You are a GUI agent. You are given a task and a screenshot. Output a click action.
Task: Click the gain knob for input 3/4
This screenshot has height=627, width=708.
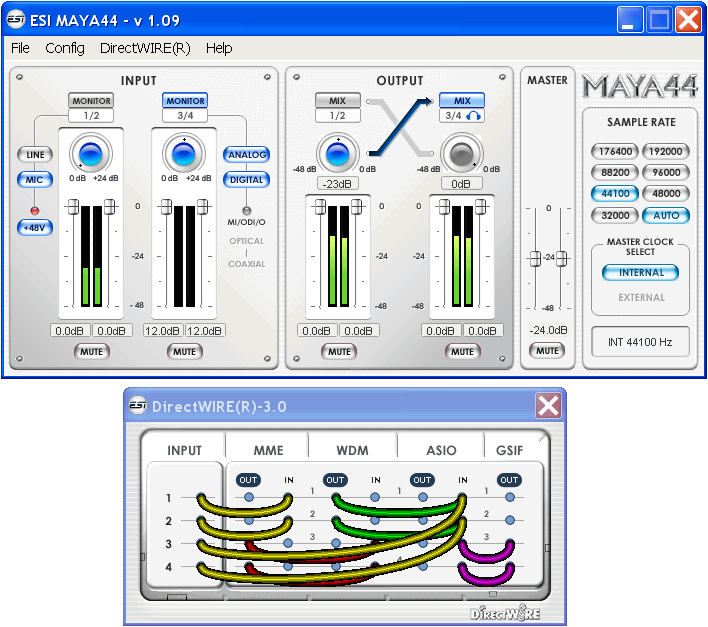[183, 154]
